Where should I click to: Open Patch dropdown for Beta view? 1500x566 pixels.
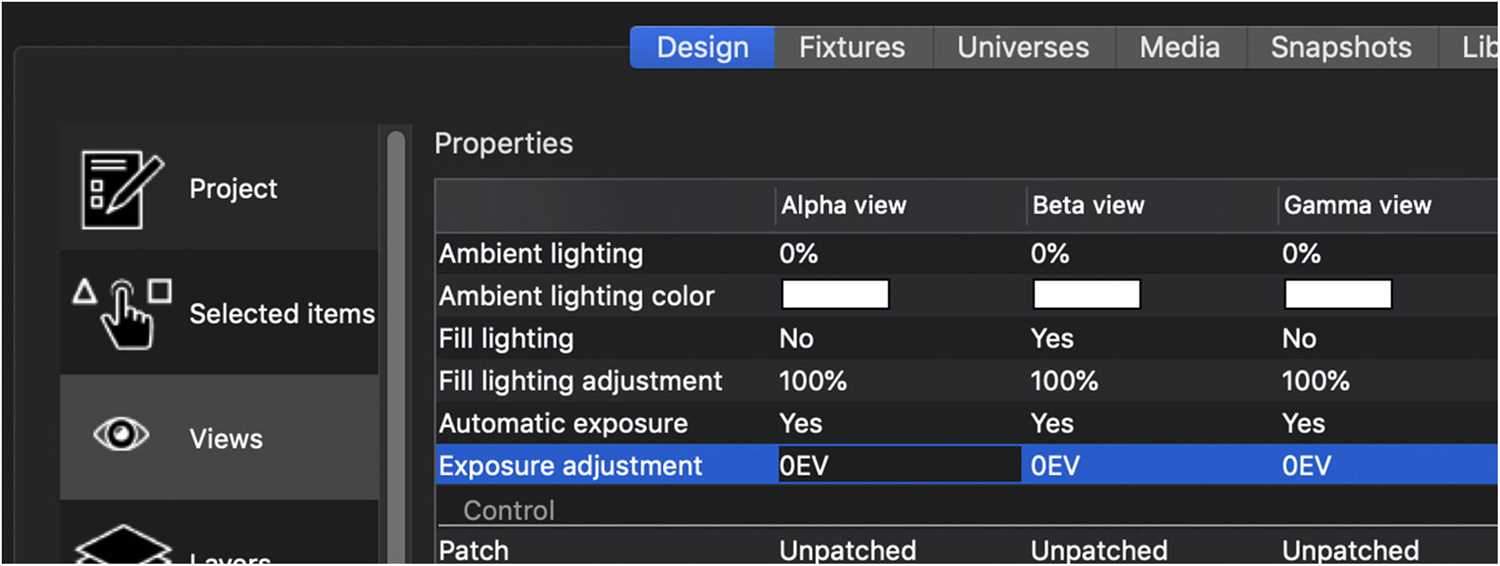pyautogui.click(x=1099, y=551)
